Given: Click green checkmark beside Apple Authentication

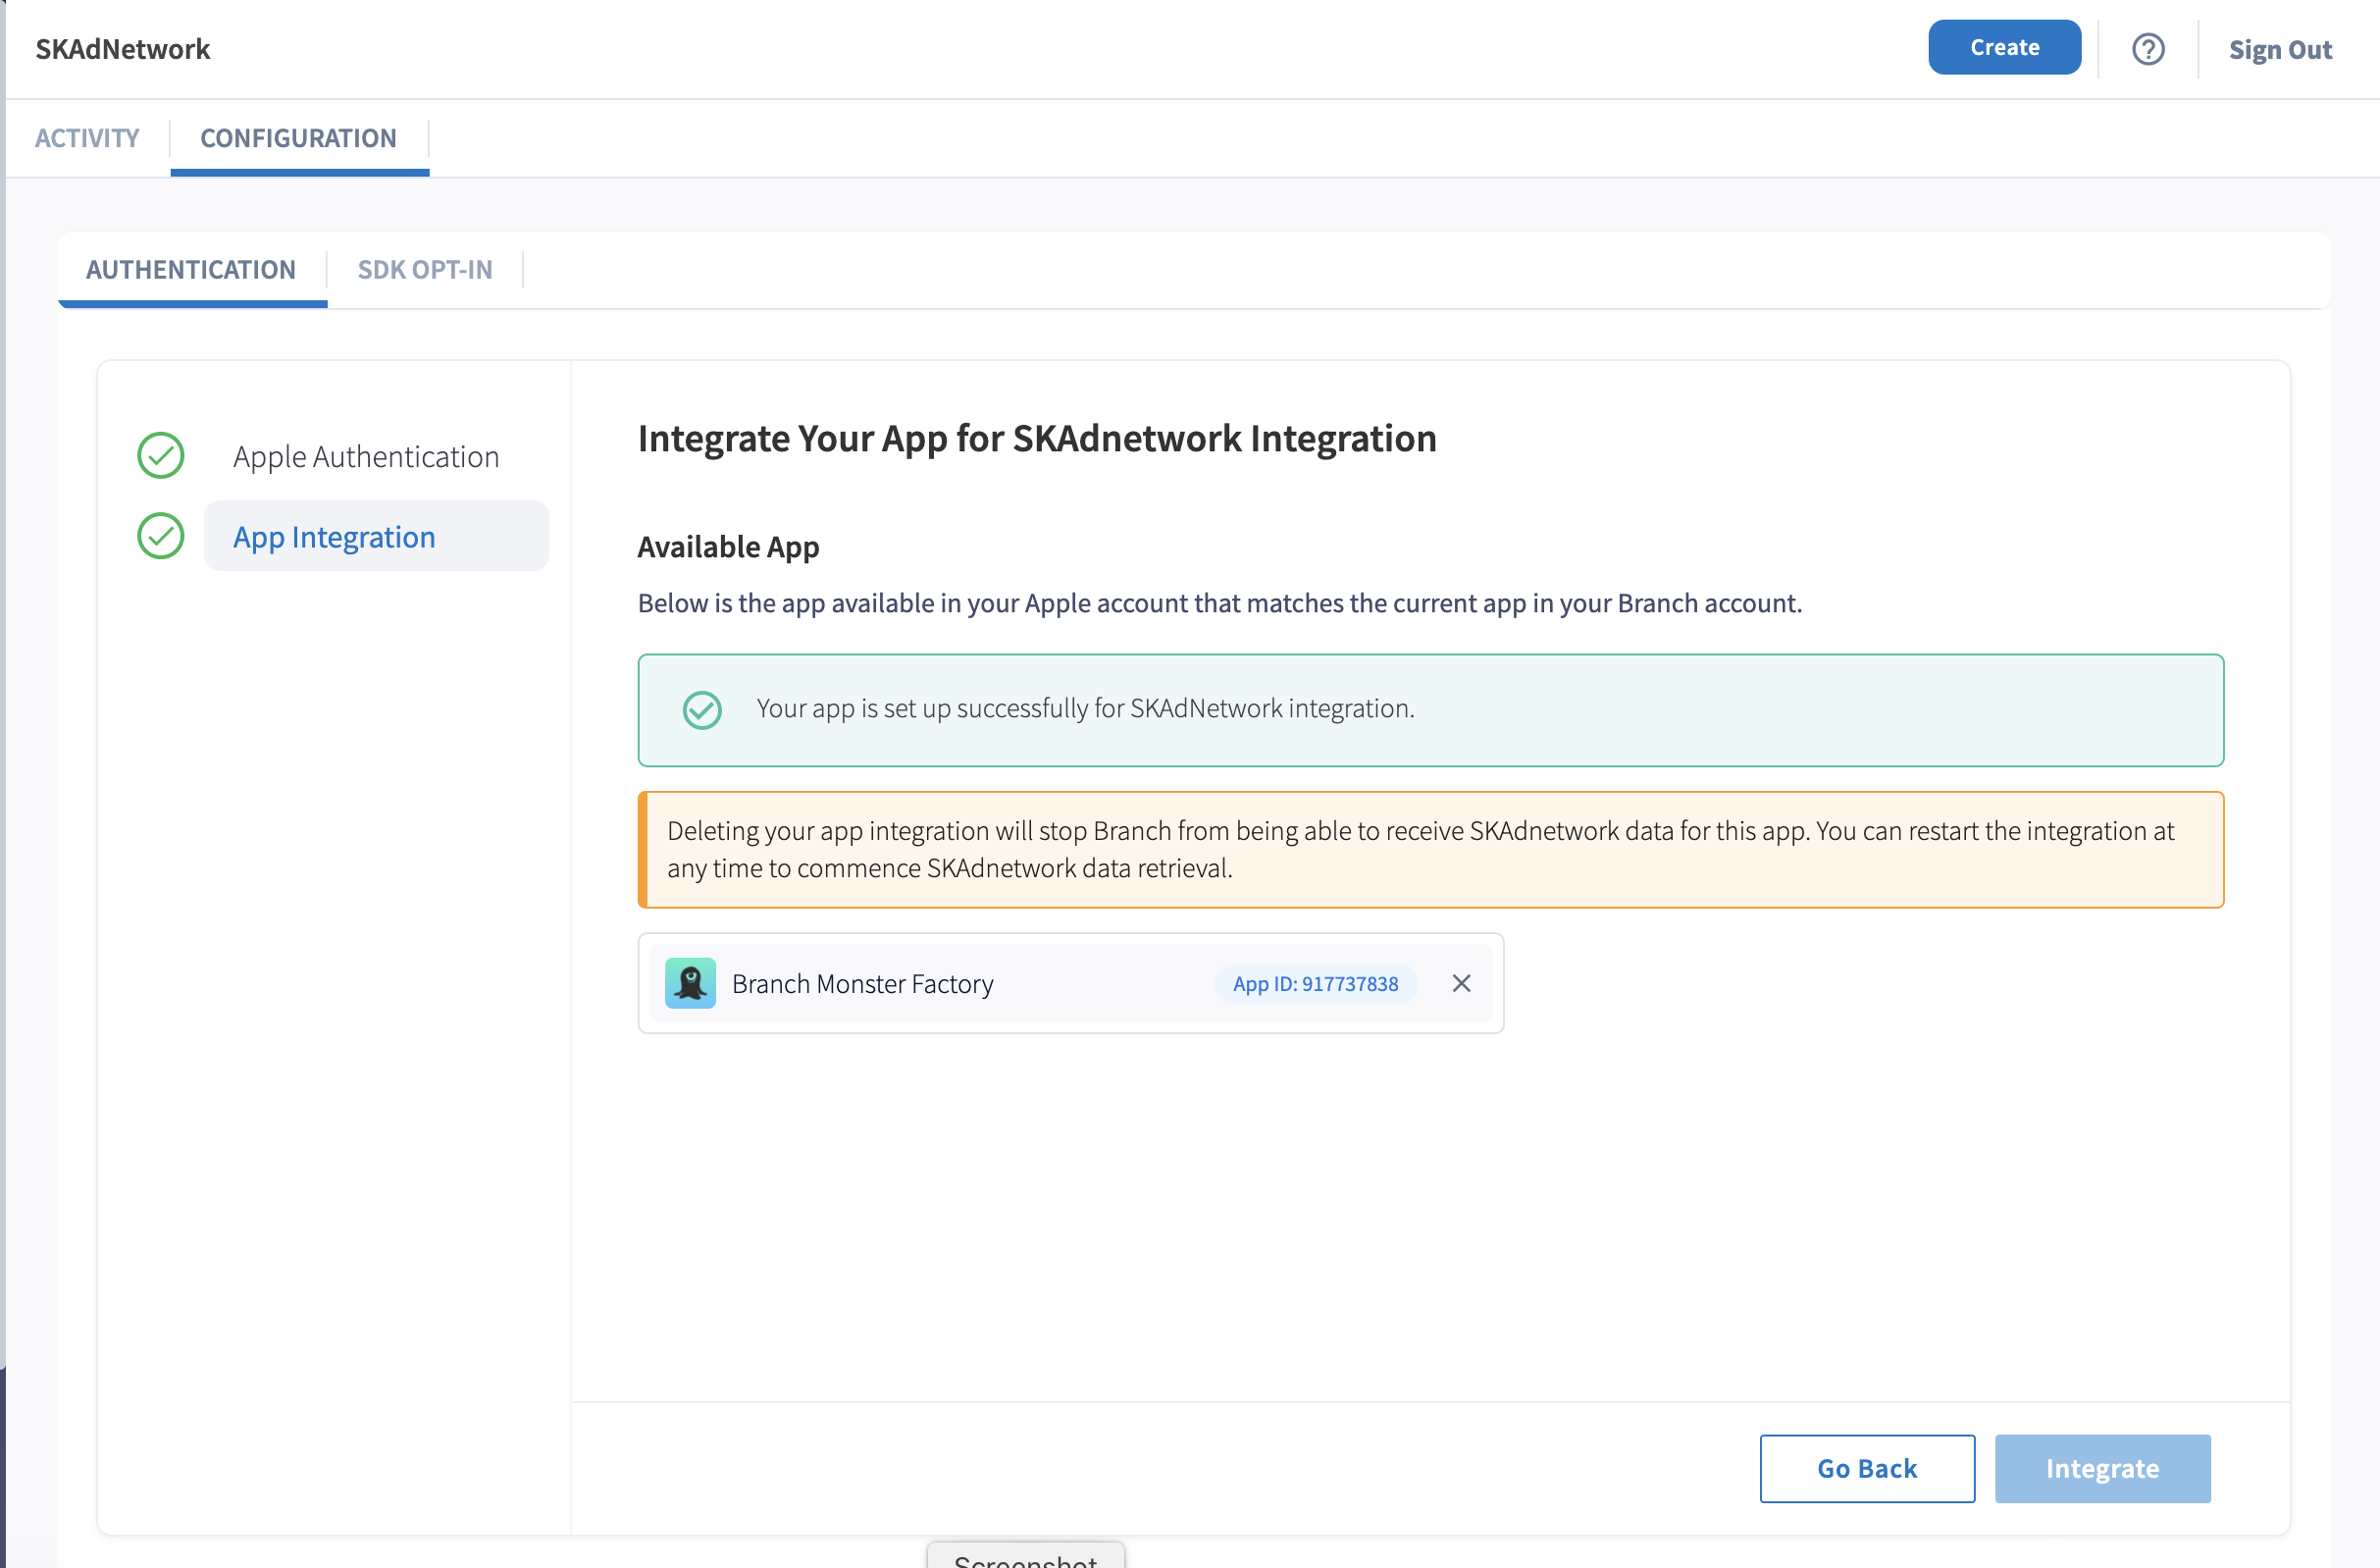Looking at the screenshot, I should (160, 456).
